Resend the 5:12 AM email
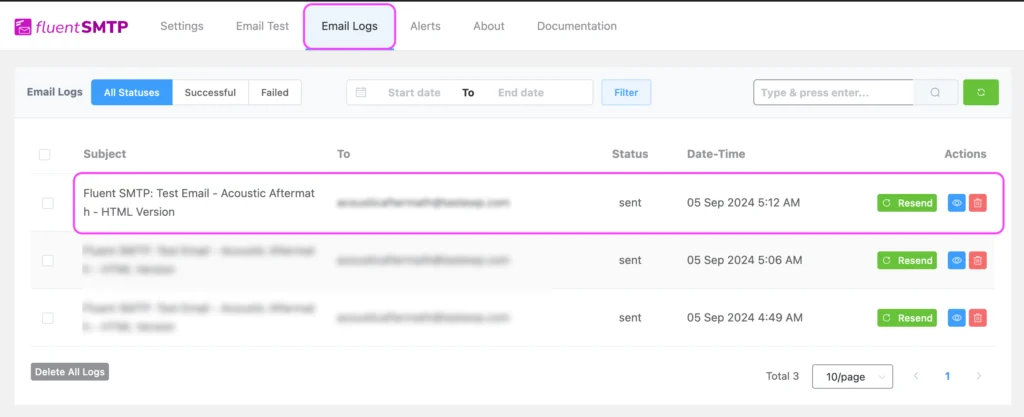The image size is (1024, 417). (906, 203)
